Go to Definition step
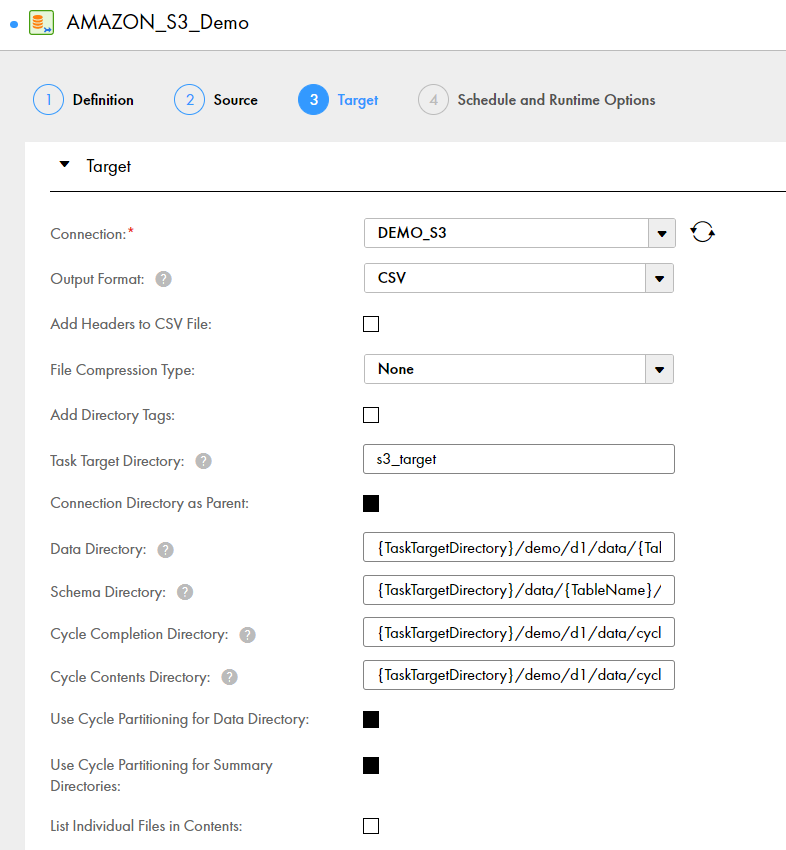This screenshot has height=850, width=786. point(84,100)
